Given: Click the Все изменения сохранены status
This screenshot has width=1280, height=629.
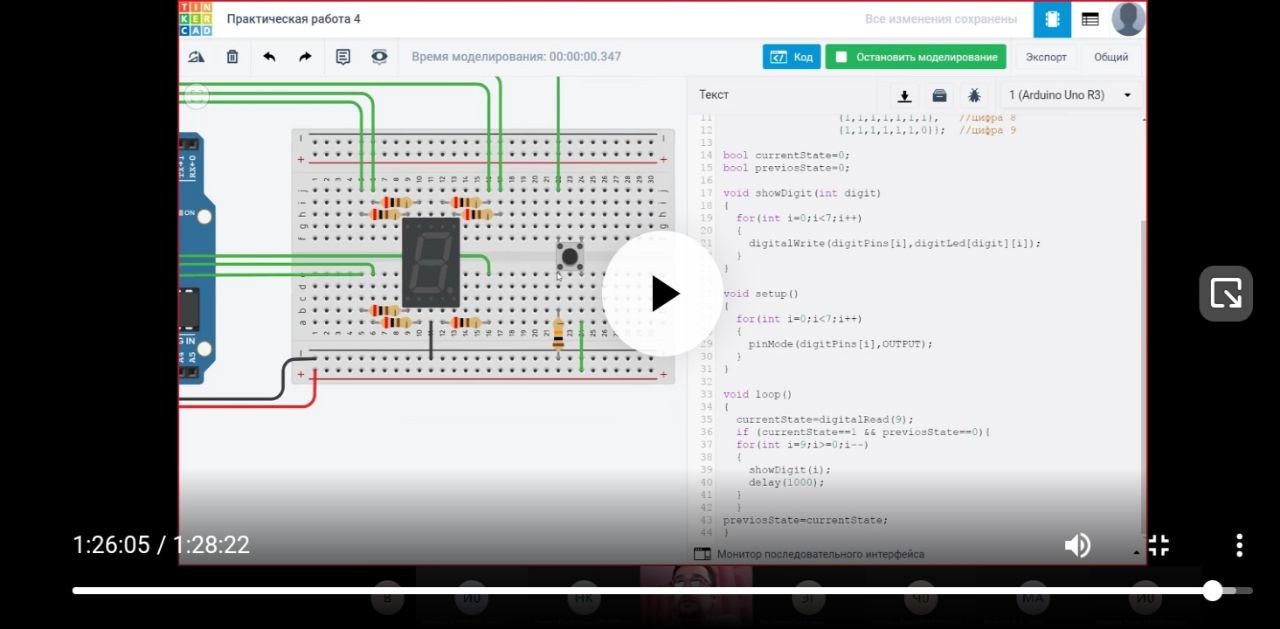Looking at the screenshot, I should coord(941,19).
